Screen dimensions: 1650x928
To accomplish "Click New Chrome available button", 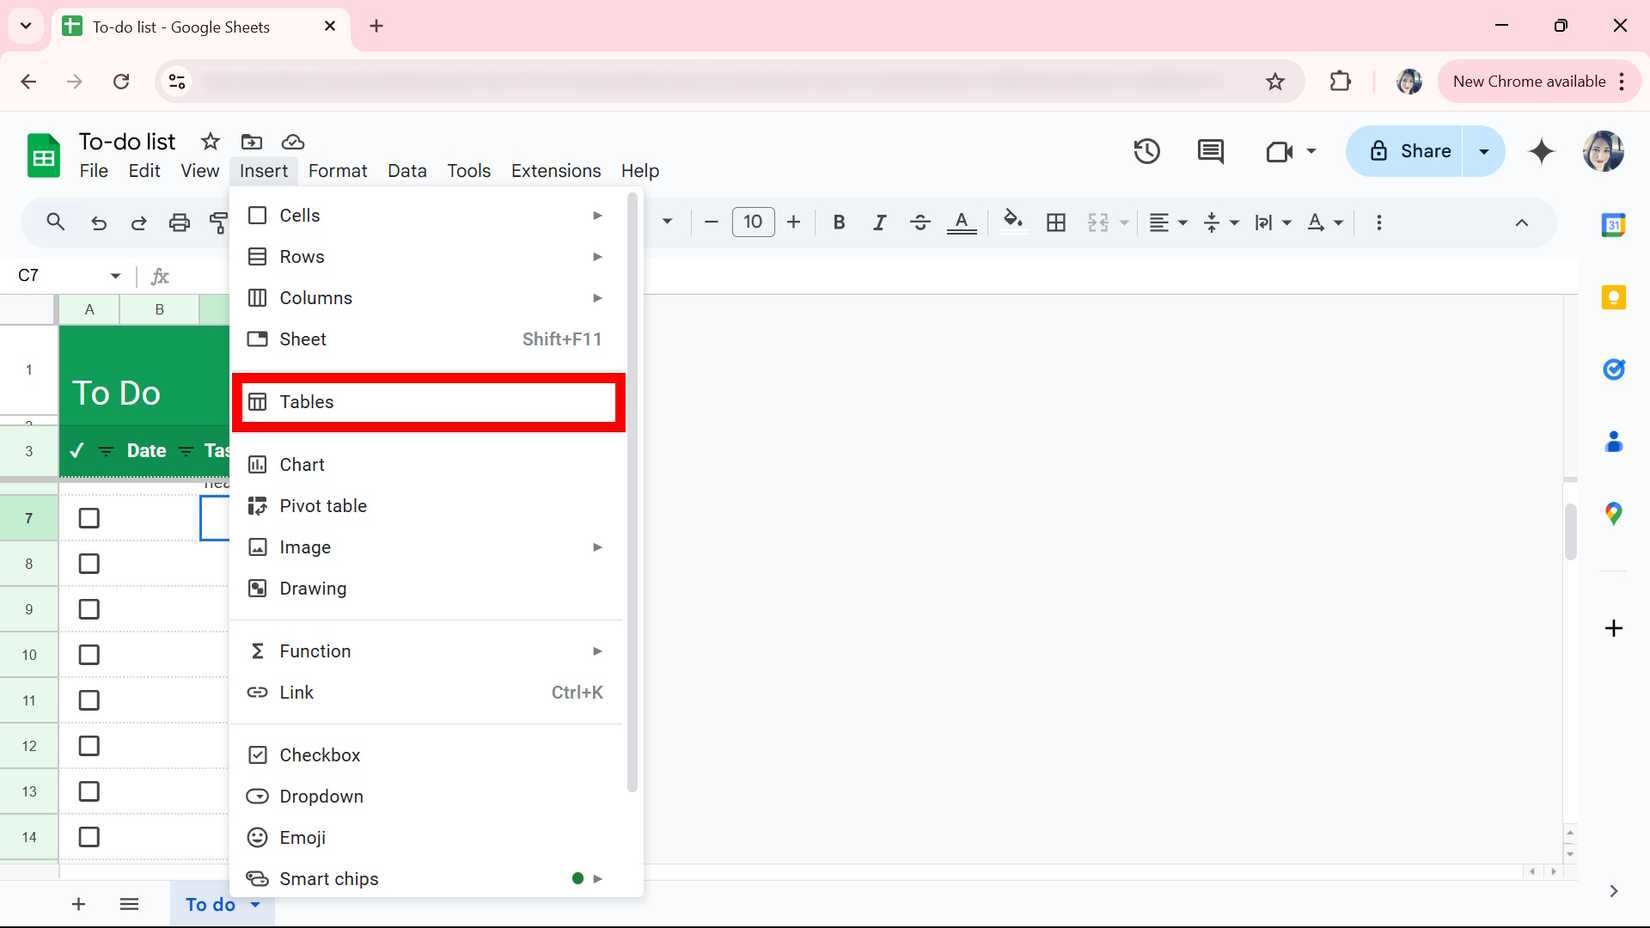I will [x=1528, y=81].
